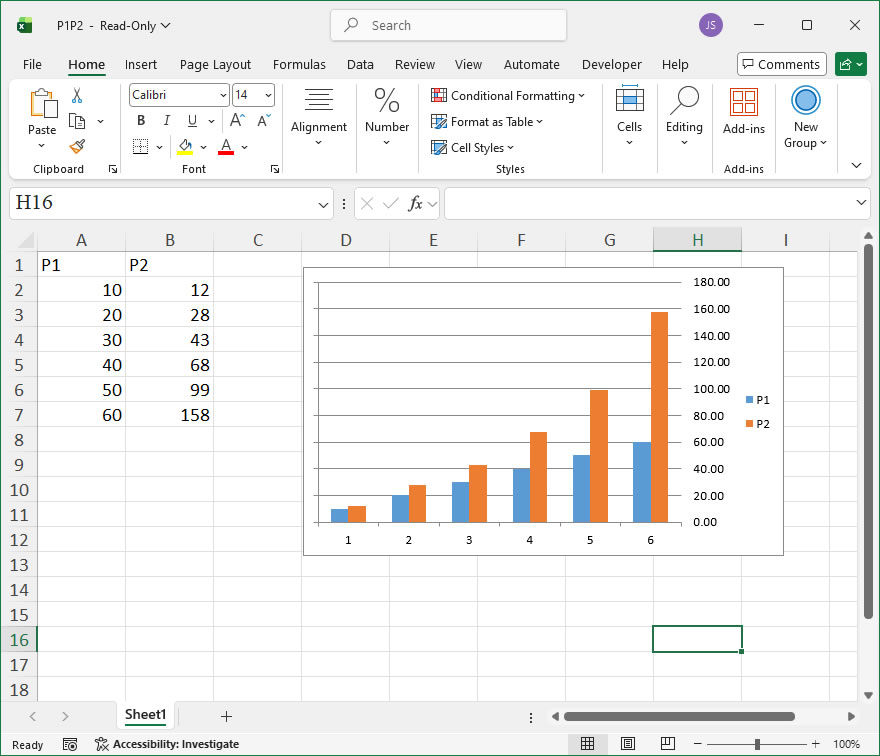Toggle Italic formatting

pyautogui.click(x=166, y=121)
